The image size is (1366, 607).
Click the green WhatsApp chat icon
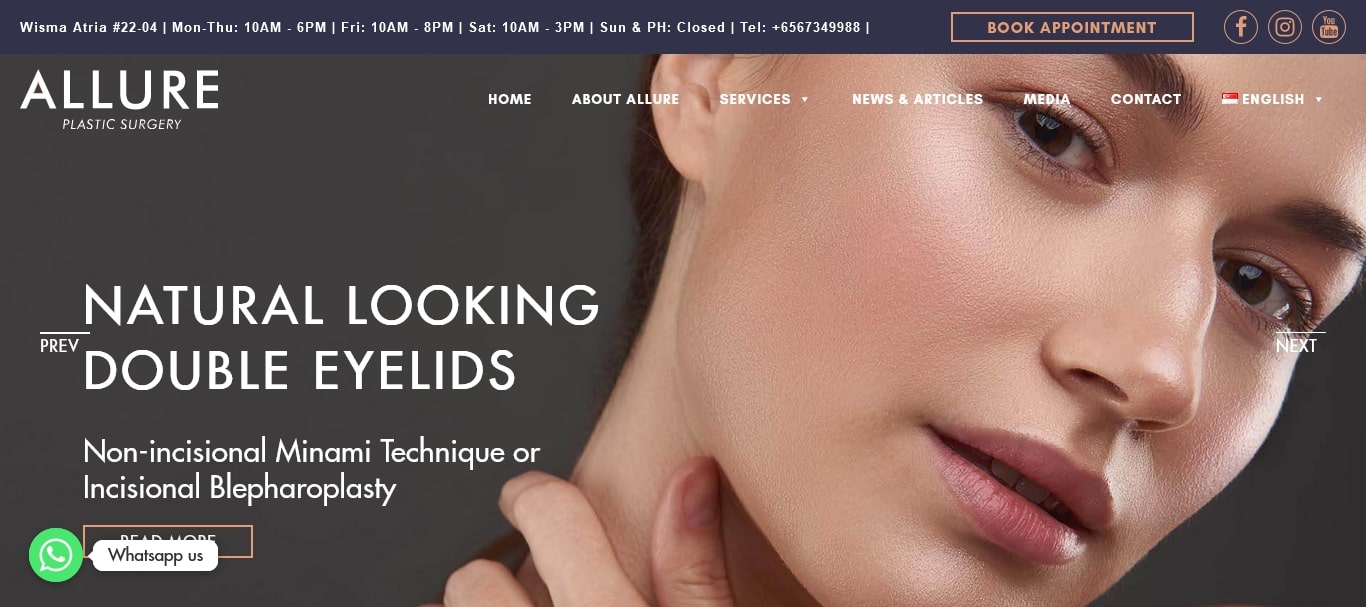(56, 555)
